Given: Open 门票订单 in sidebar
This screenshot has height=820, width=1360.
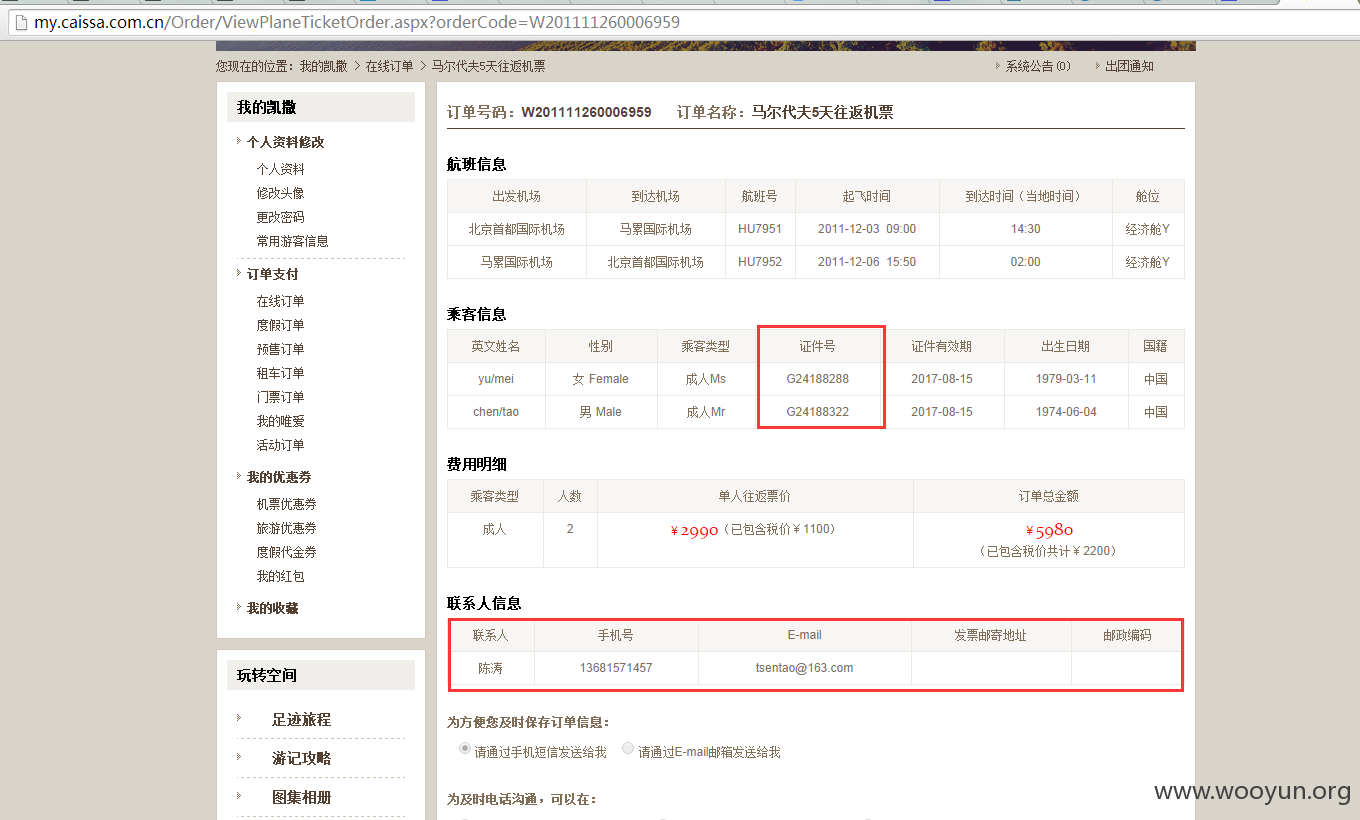Looking at the screenshot, I should [x=280, y=397].
